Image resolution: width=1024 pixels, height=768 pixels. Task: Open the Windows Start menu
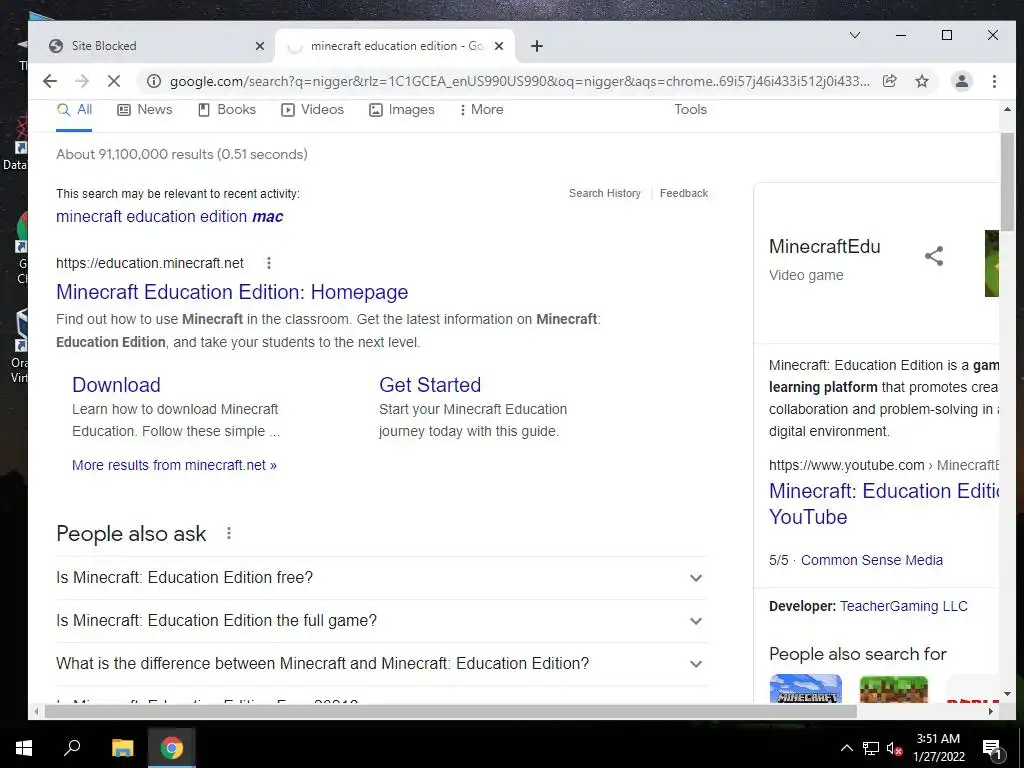click(24, 748)
